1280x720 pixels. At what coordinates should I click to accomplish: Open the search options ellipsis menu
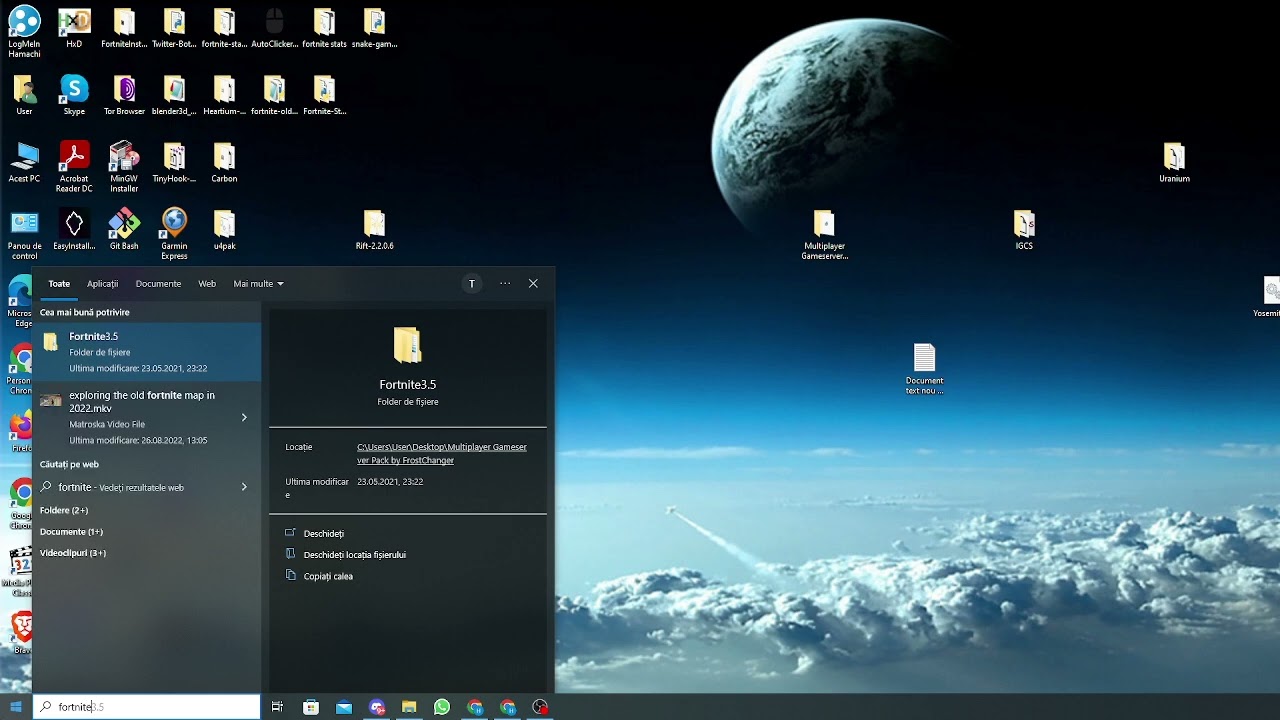[505, 284]
